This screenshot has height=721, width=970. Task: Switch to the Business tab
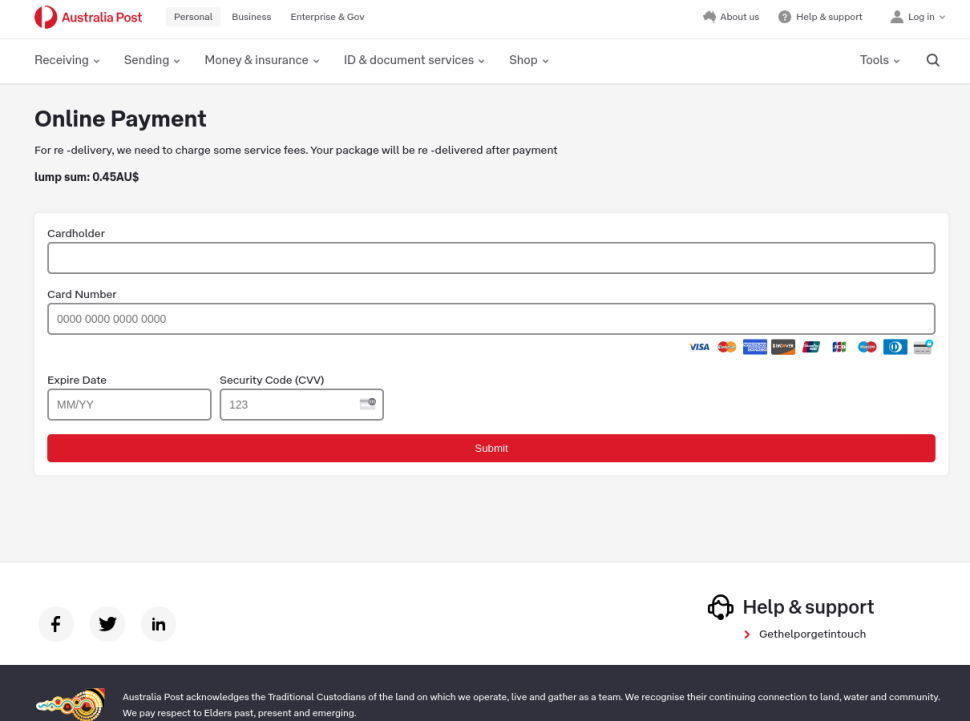click(251, 17)
